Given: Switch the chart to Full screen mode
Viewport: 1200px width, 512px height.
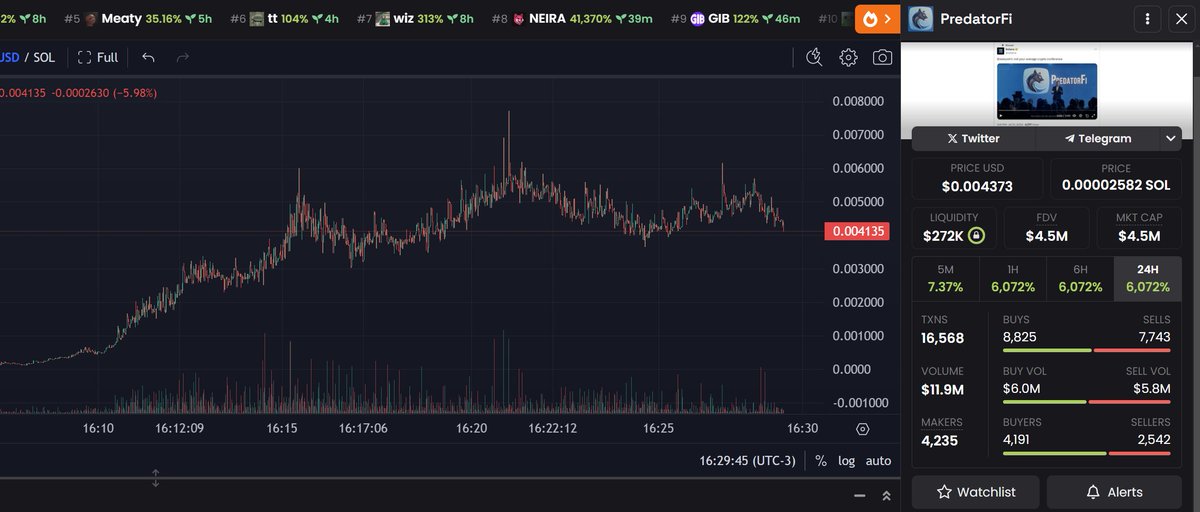Looking at the screenshot, I should (x=98, y=57).
